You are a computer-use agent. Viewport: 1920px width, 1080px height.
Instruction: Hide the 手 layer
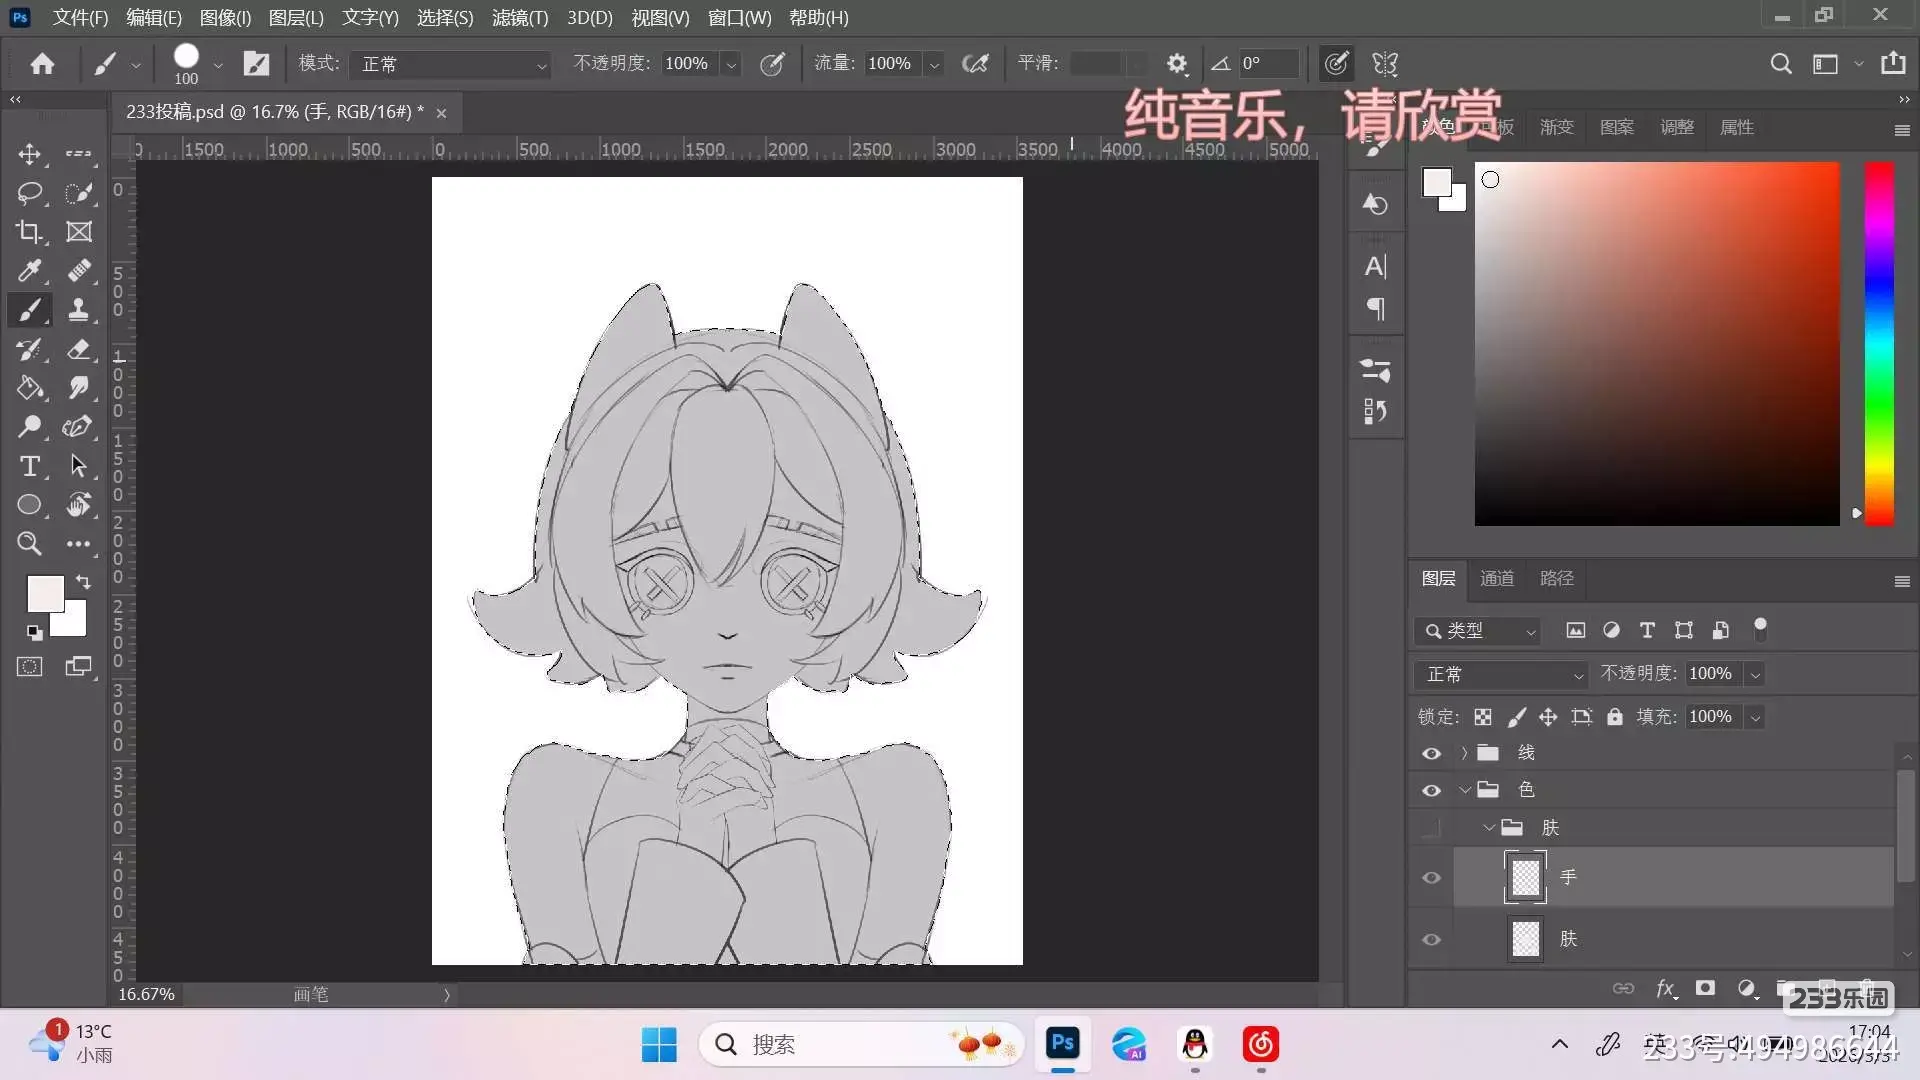point(1431,878)
